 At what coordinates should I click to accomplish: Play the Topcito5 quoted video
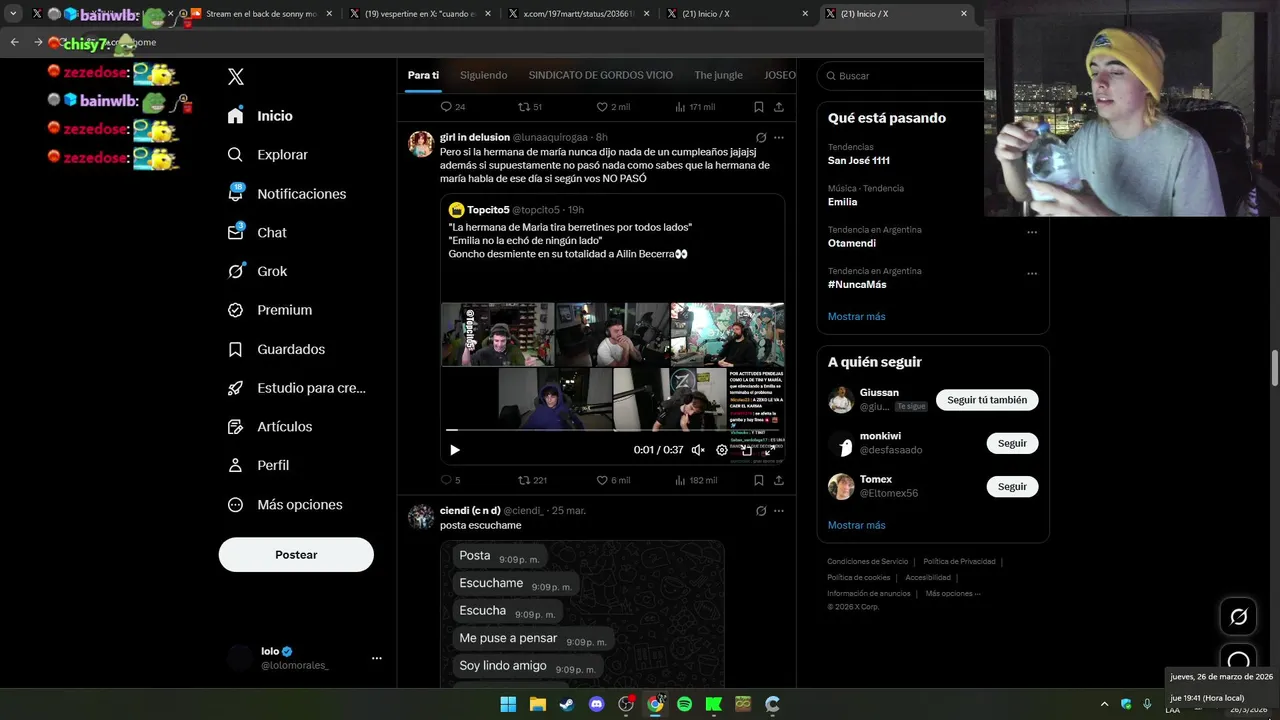coord(455,450)
